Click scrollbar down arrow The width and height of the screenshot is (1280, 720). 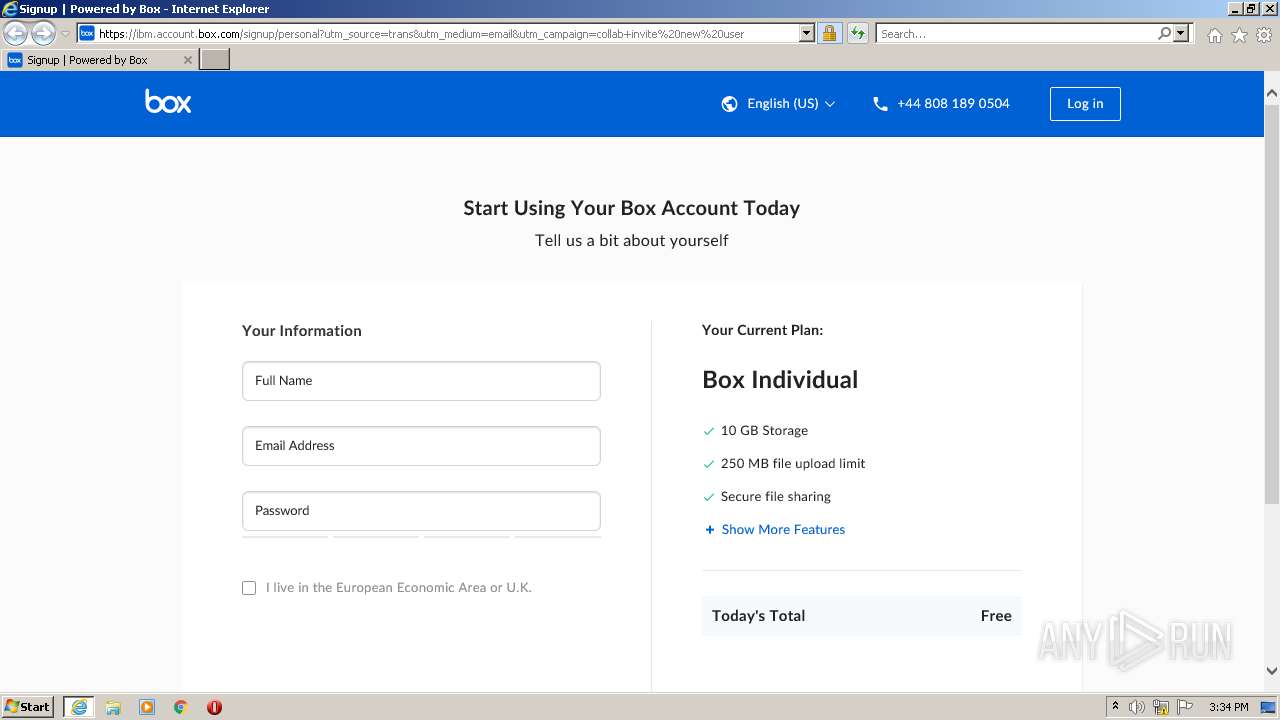click(x=1272, y=671)
